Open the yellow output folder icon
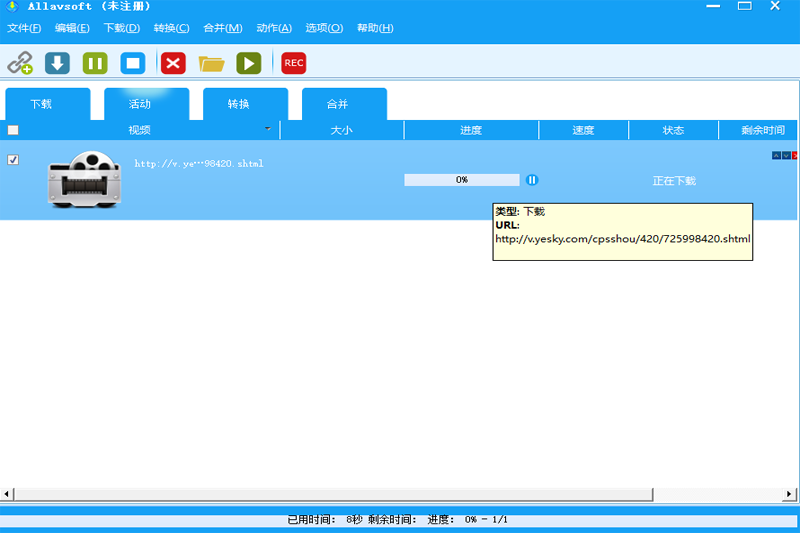 click(211, 63)
